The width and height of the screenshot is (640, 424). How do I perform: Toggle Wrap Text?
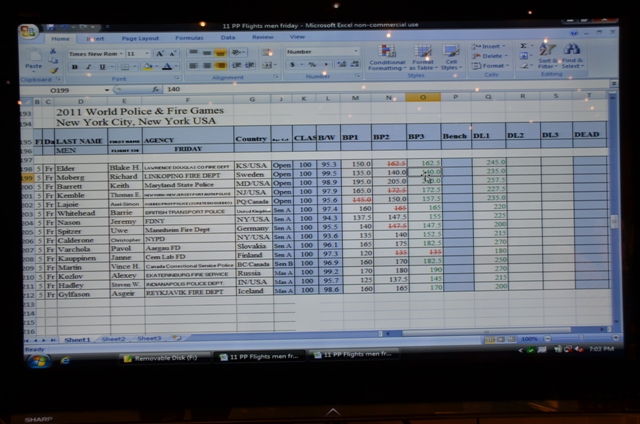pyautogui.click(x=267, y=52)
